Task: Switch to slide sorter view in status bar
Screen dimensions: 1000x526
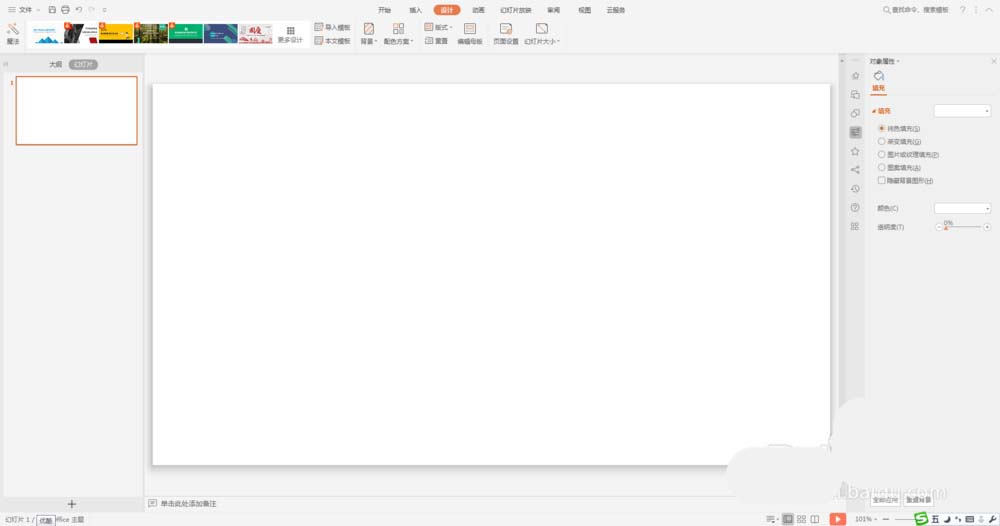Action: [802, 519]
